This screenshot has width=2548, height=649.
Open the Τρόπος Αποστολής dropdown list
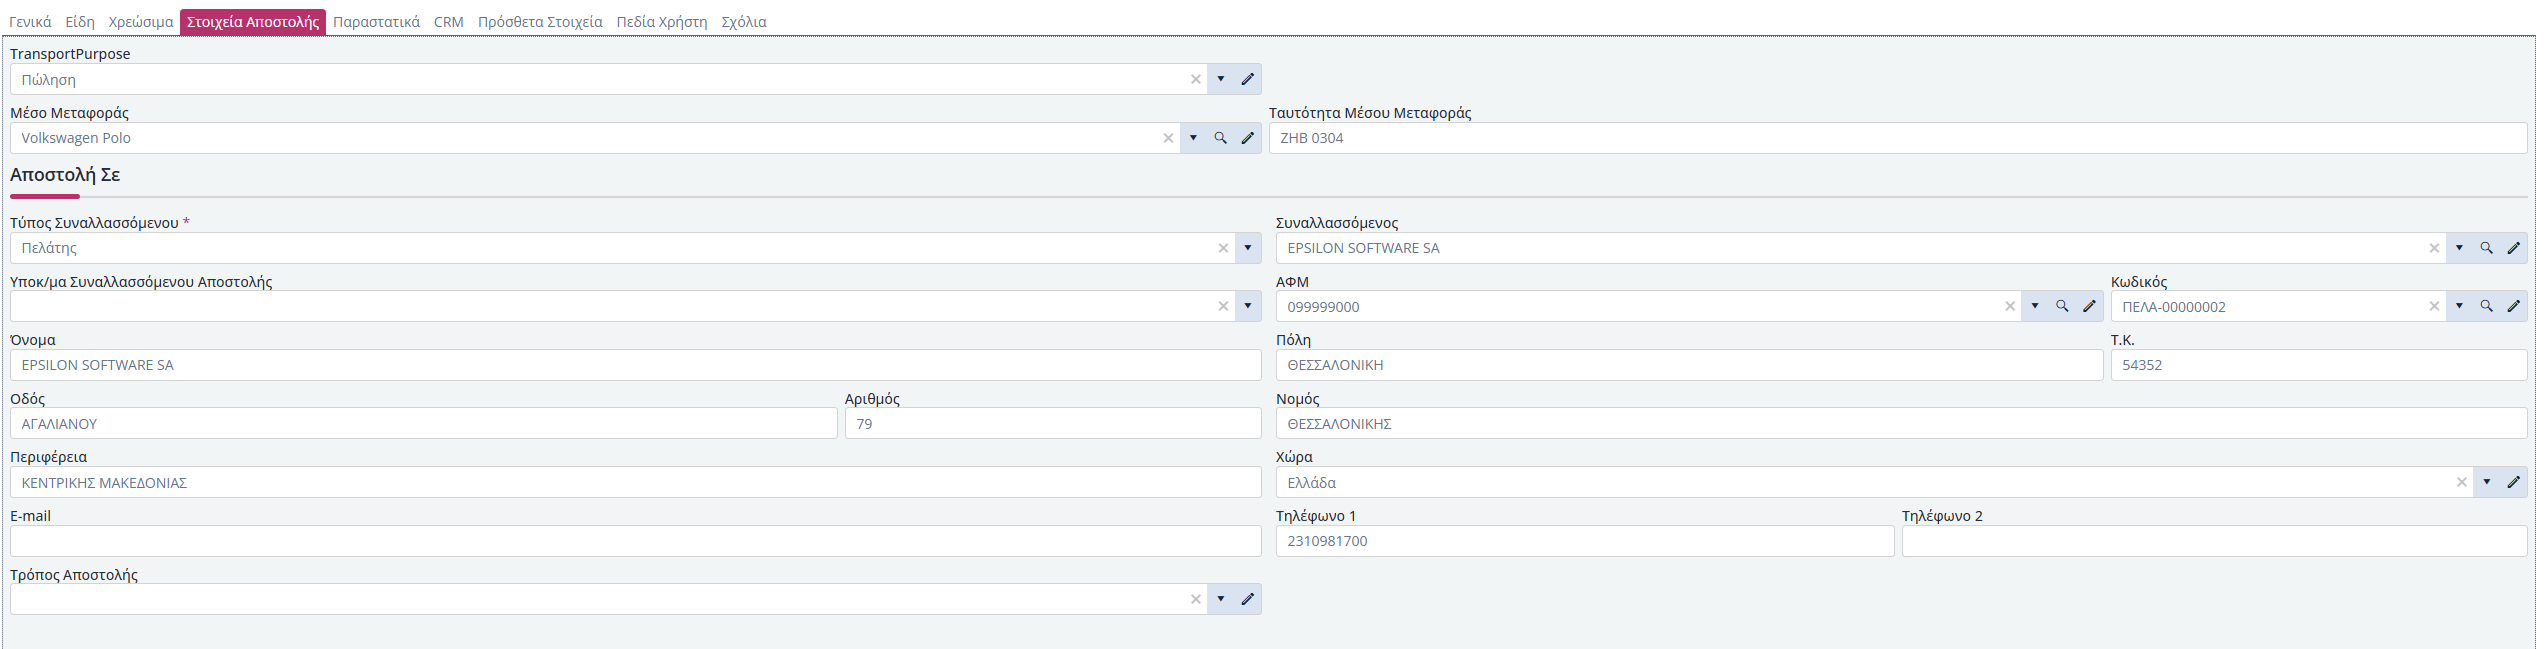point(1220,599)
